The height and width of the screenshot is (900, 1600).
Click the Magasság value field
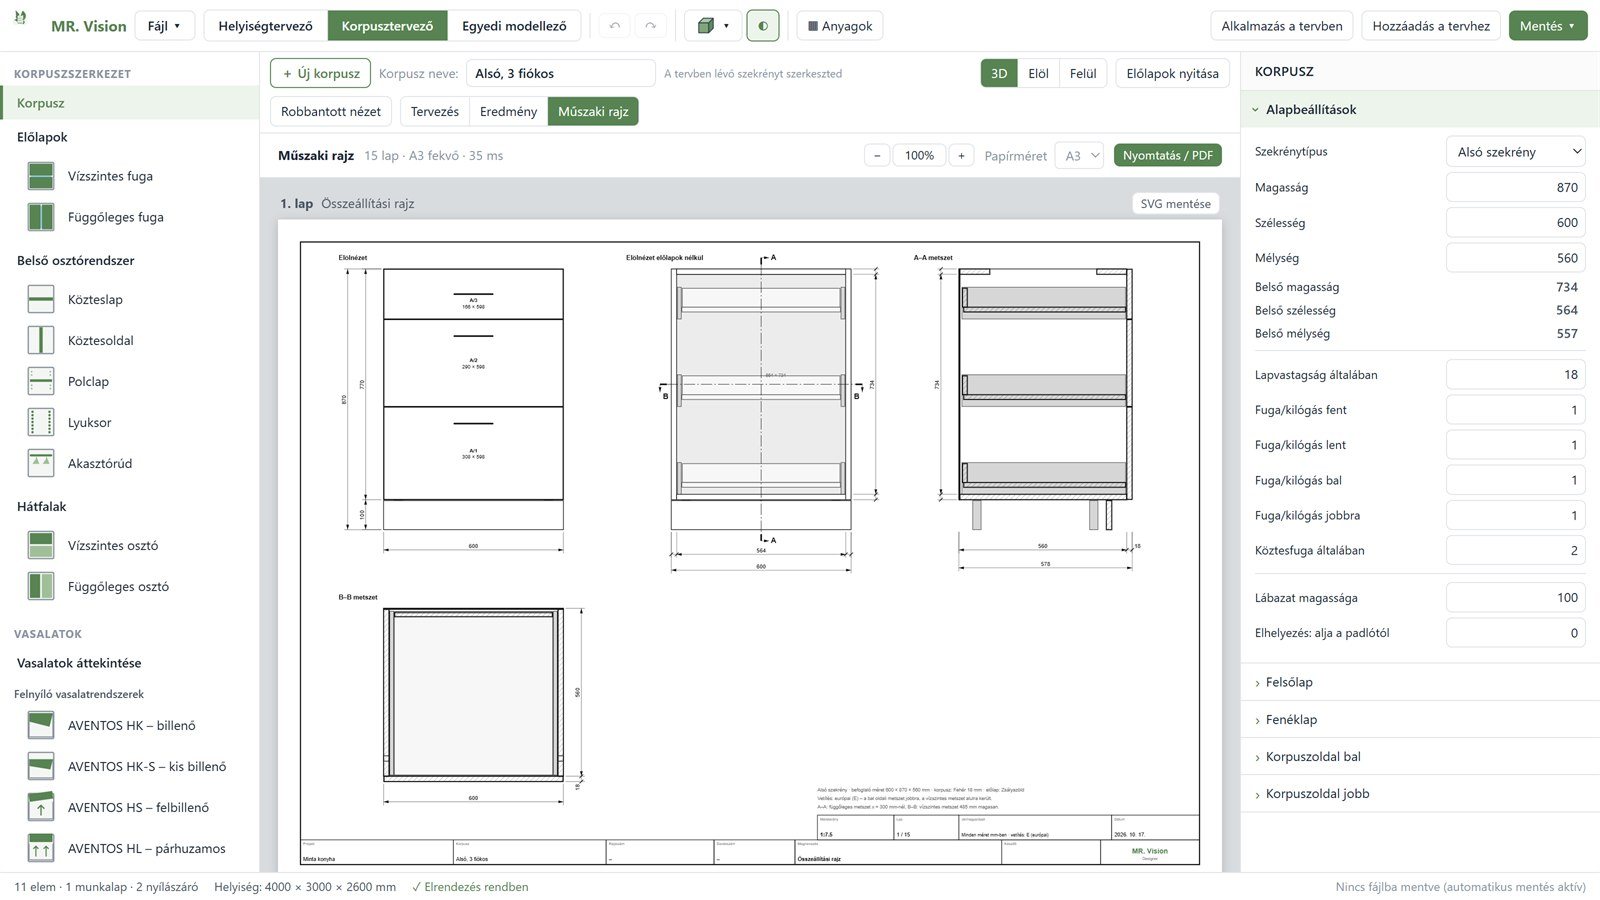pyautogui.click(x=1516, y=187)
